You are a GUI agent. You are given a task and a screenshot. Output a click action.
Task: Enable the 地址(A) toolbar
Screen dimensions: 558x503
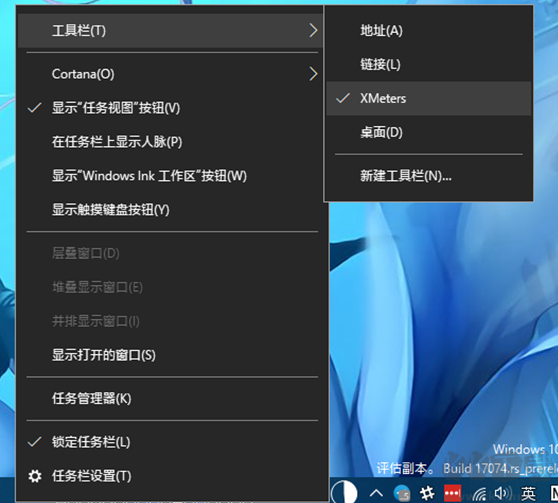tap(429, 30)
